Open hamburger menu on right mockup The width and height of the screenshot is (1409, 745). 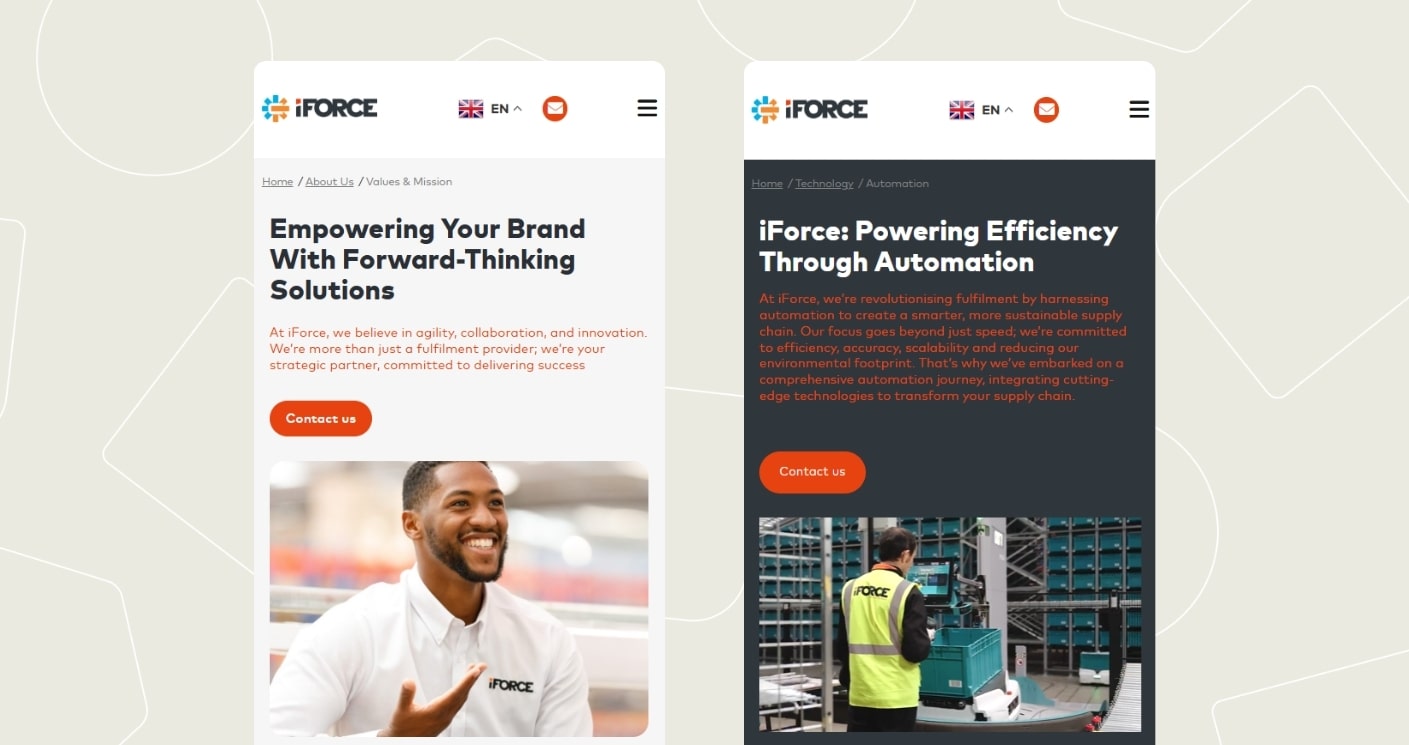(x=1139, y=109)
